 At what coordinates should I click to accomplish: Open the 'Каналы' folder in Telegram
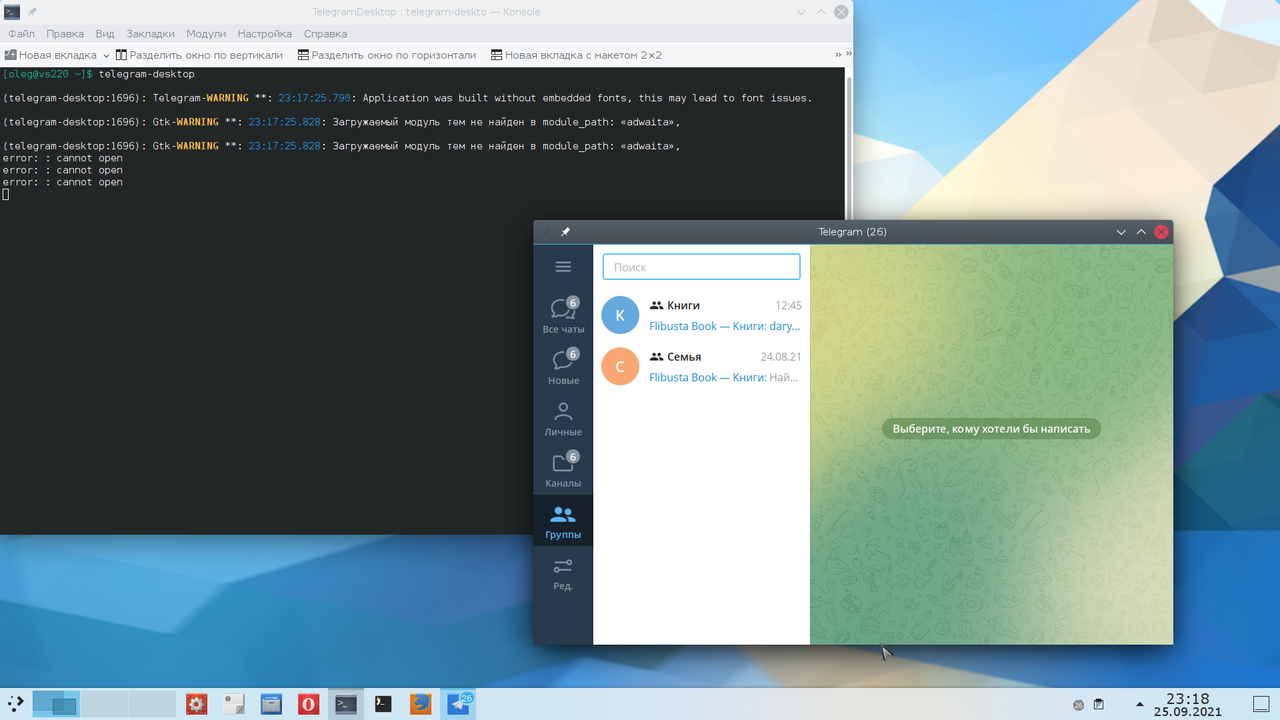[563, 469]
